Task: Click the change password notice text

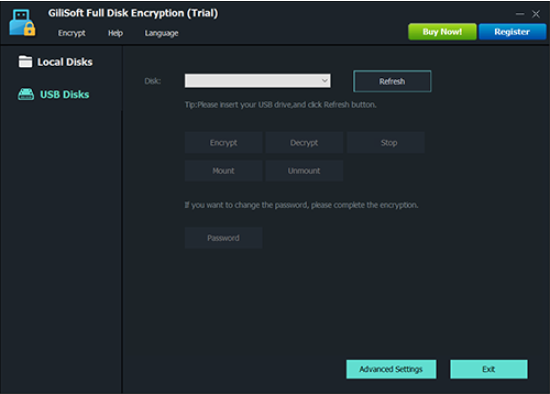Action: (301, 205)
